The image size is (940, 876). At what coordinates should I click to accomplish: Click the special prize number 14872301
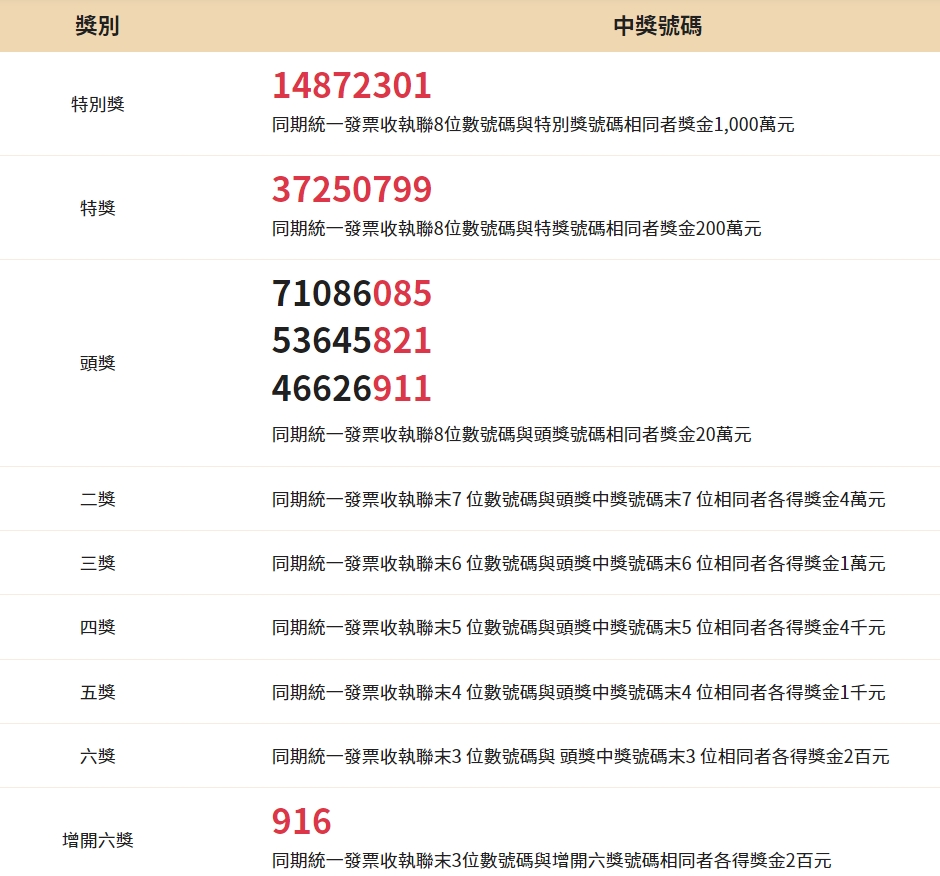[x=352, y=85]
